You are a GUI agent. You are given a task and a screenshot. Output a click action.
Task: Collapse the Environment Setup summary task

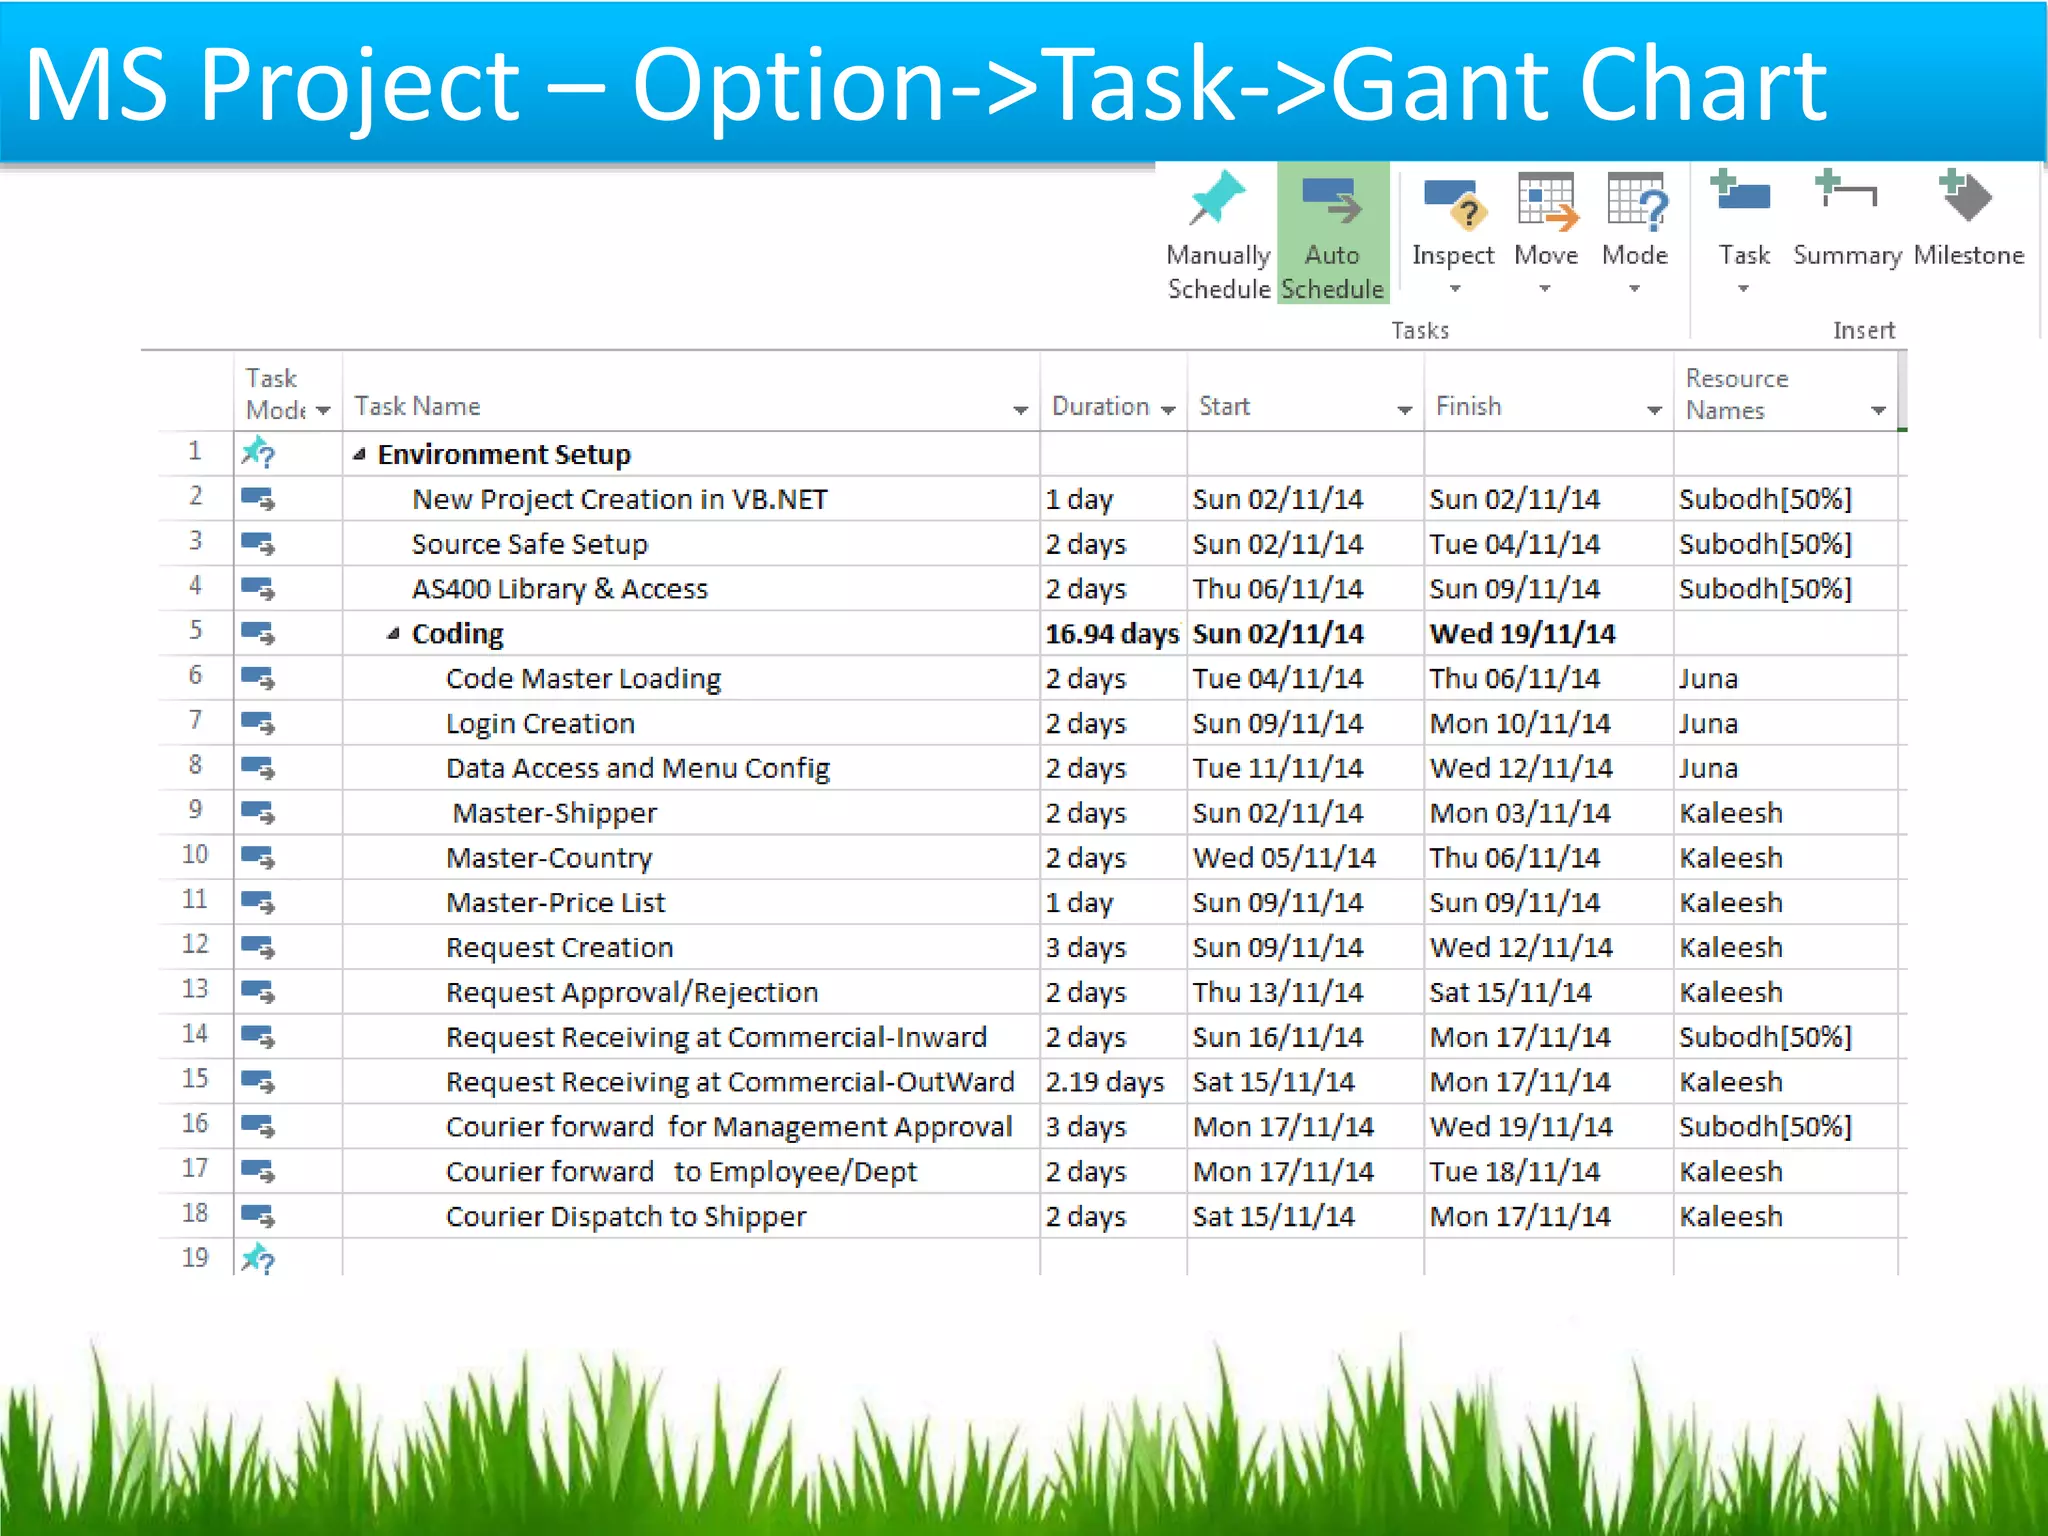tap(359, 455)
